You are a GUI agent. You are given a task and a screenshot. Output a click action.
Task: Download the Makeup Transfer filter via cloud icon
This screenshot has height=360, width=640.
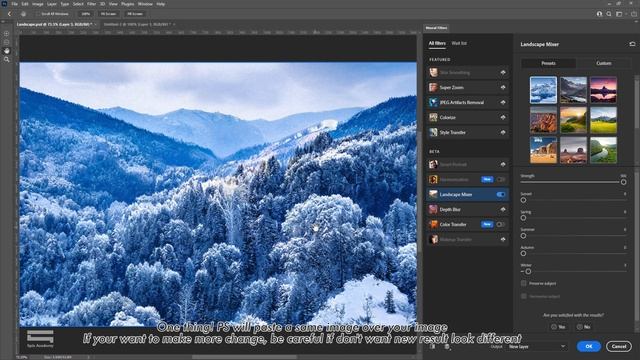[503, 240]
